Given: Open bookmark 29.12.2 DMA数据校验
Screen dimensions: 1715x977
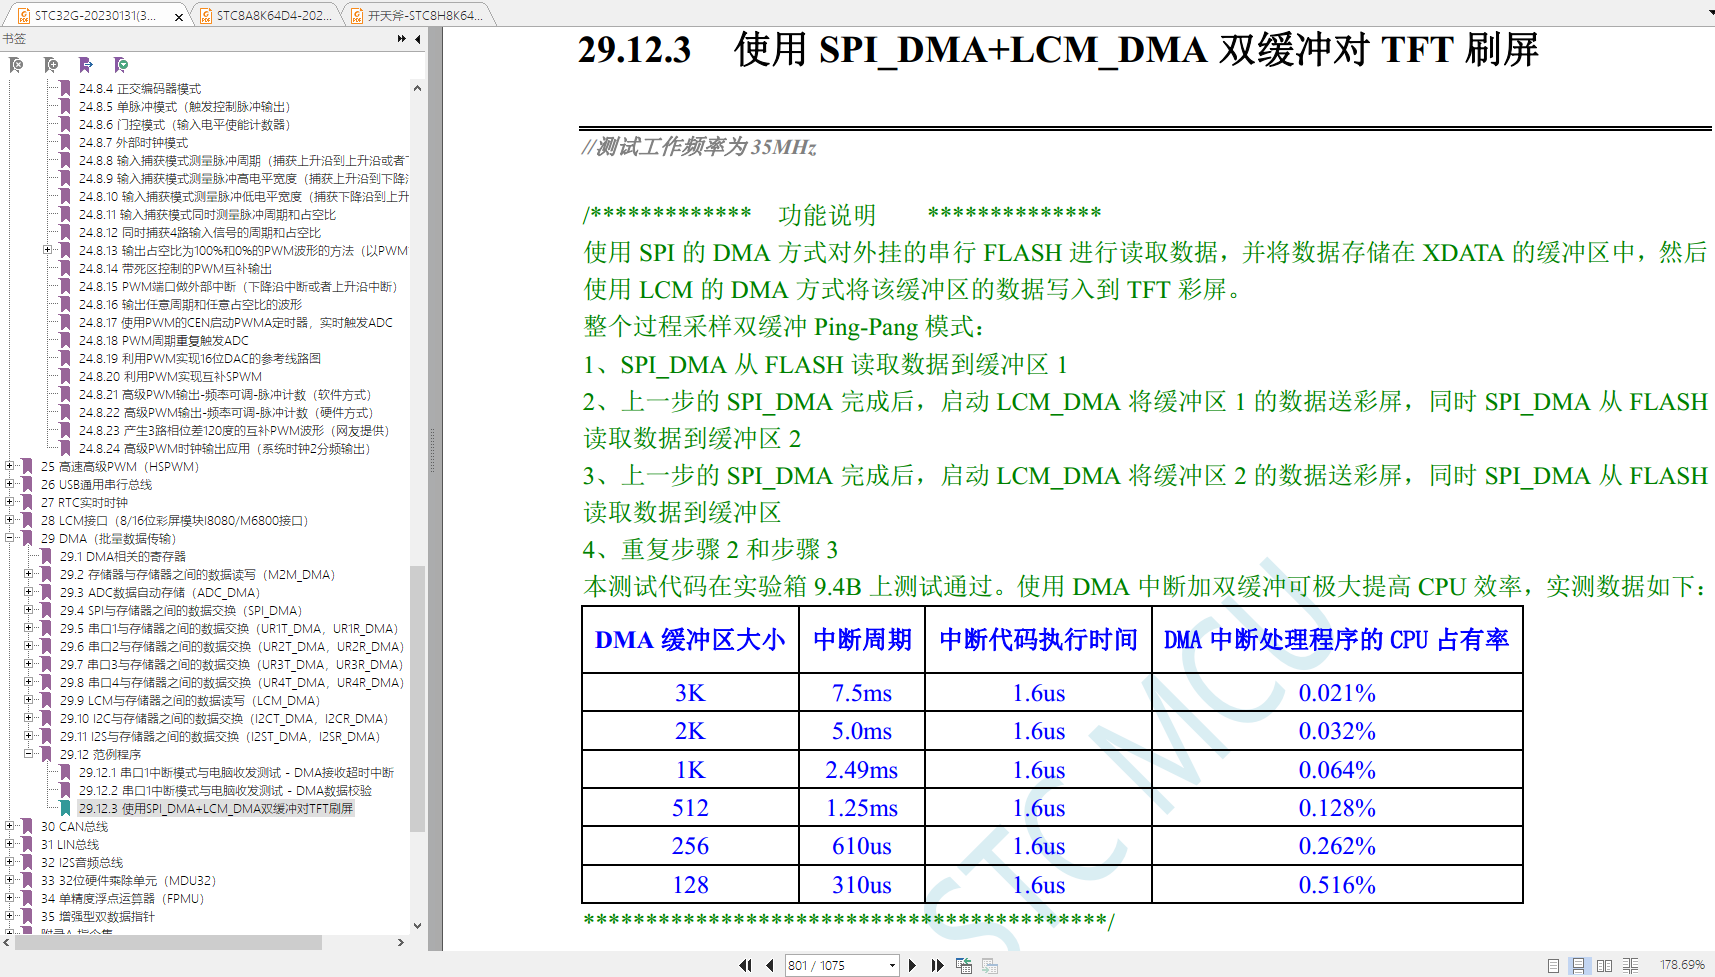Looking at the screenshot, I should coord(225,791).
